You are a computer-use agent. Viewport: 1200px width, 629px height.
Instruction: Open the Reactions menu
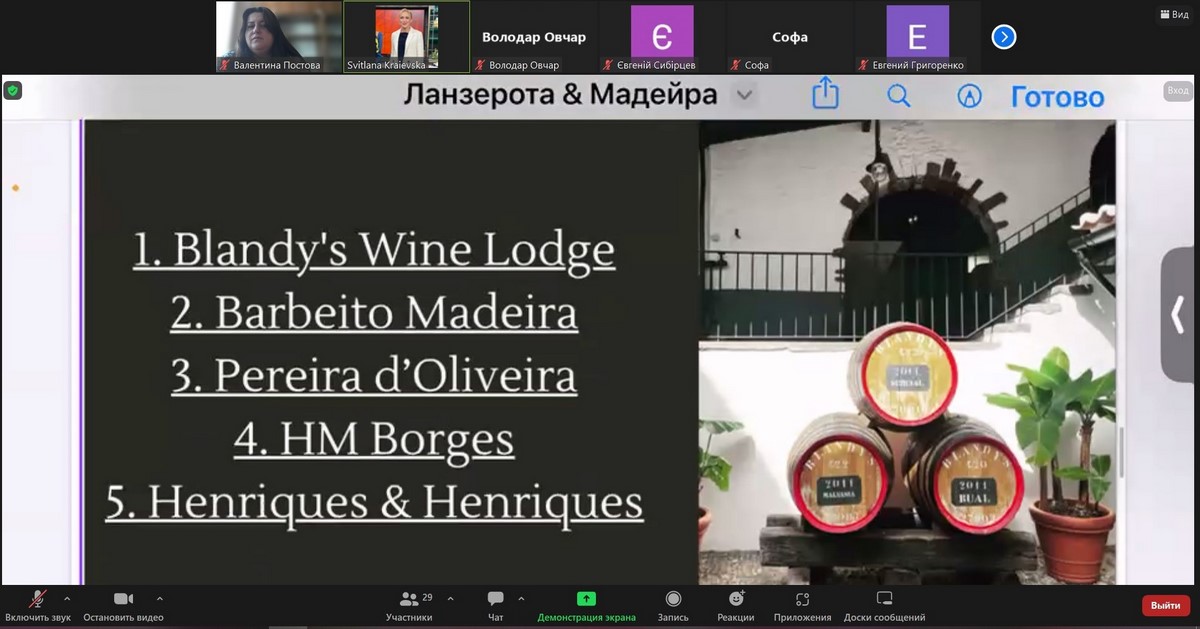pyautogui.click(x=736, y=605)
